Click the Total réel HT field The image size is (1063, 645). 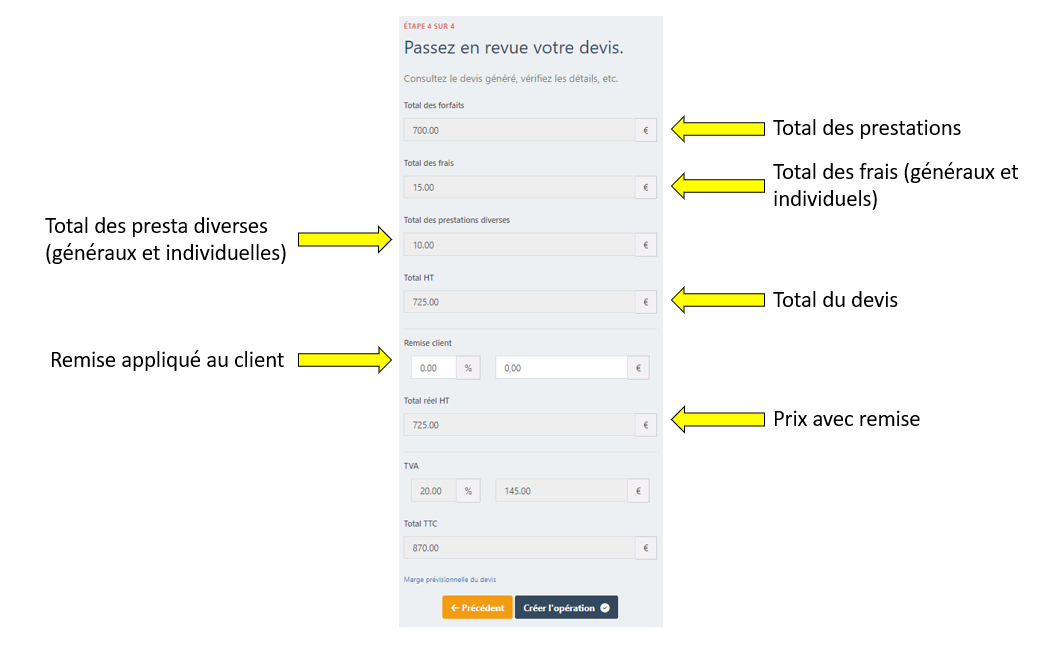(x=518, y=425)
